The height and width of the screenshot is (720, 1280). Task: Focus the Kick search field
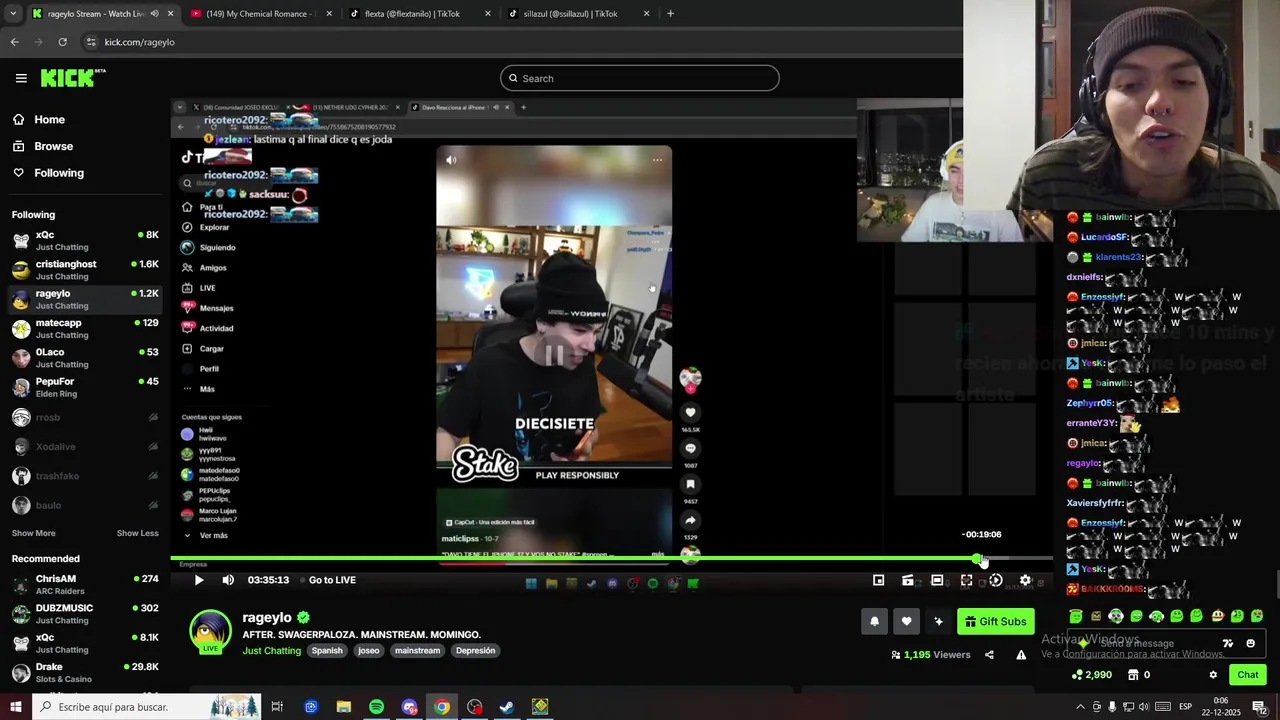pyautogui.click(x=640, y=78)
